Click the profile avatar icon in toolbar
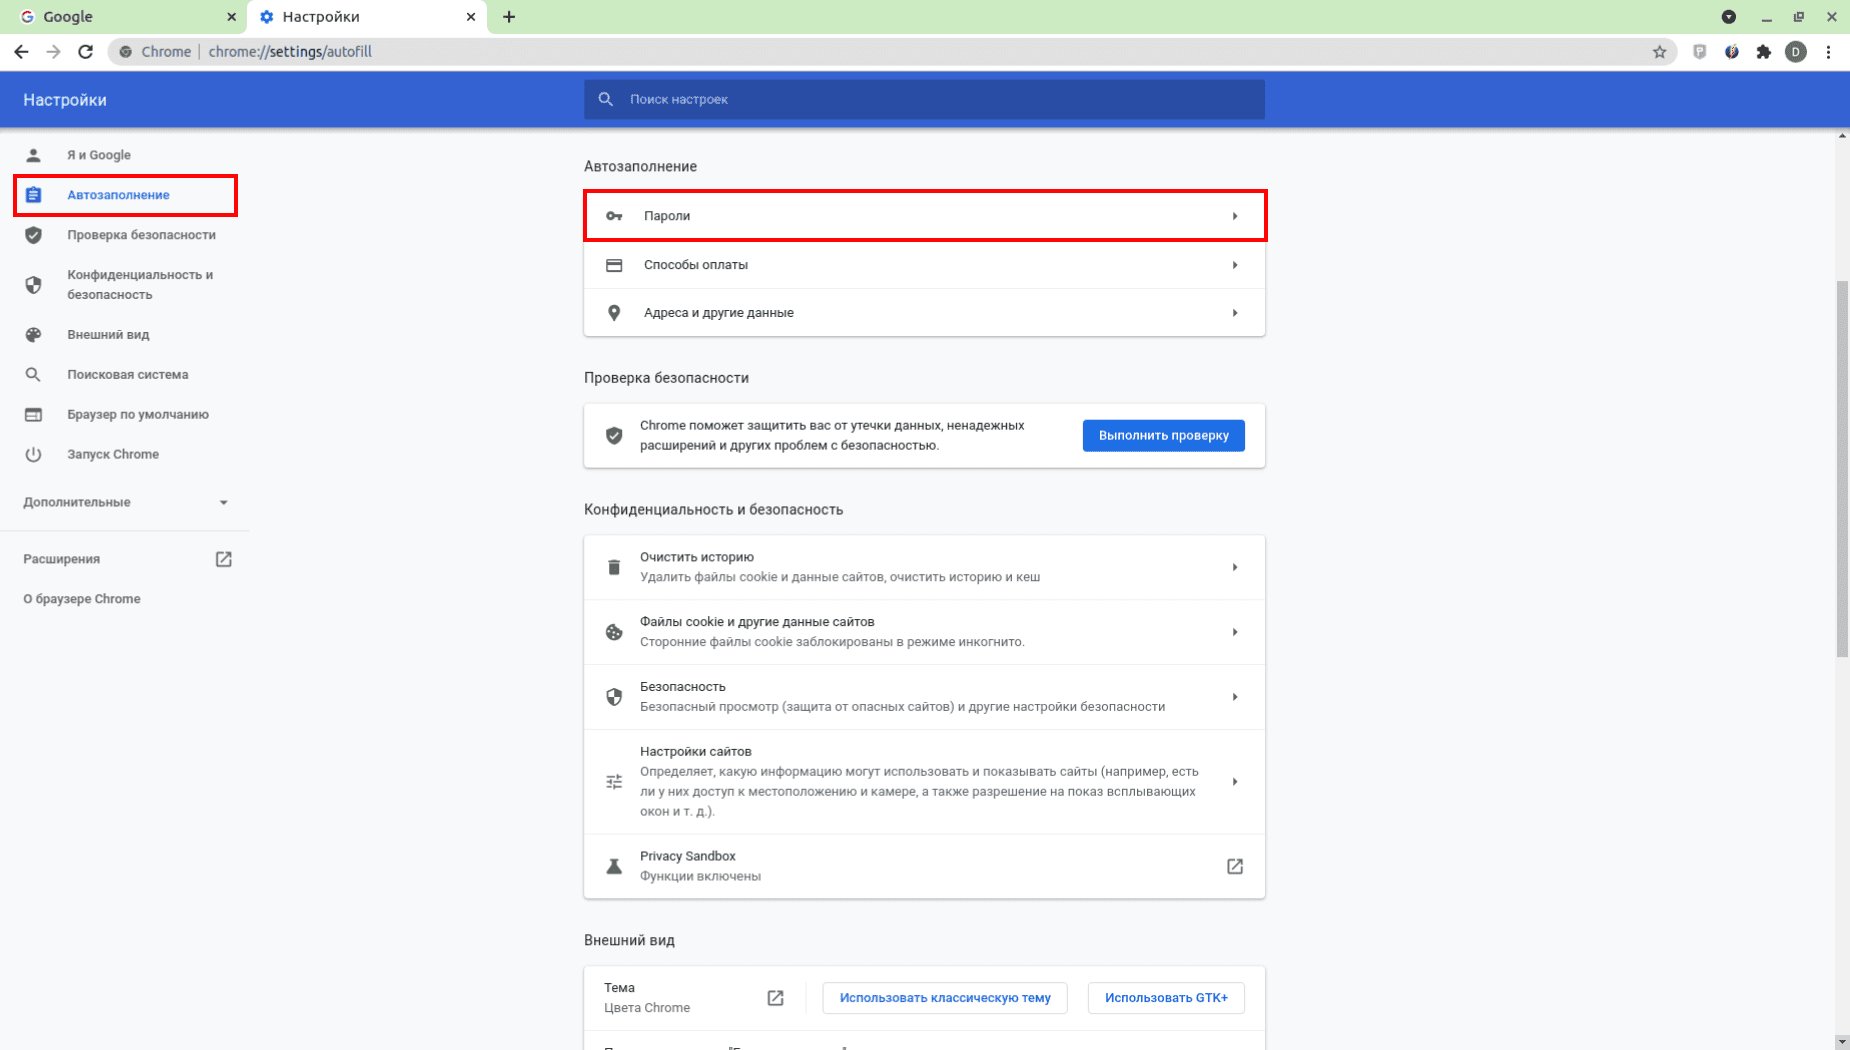 1796,52
